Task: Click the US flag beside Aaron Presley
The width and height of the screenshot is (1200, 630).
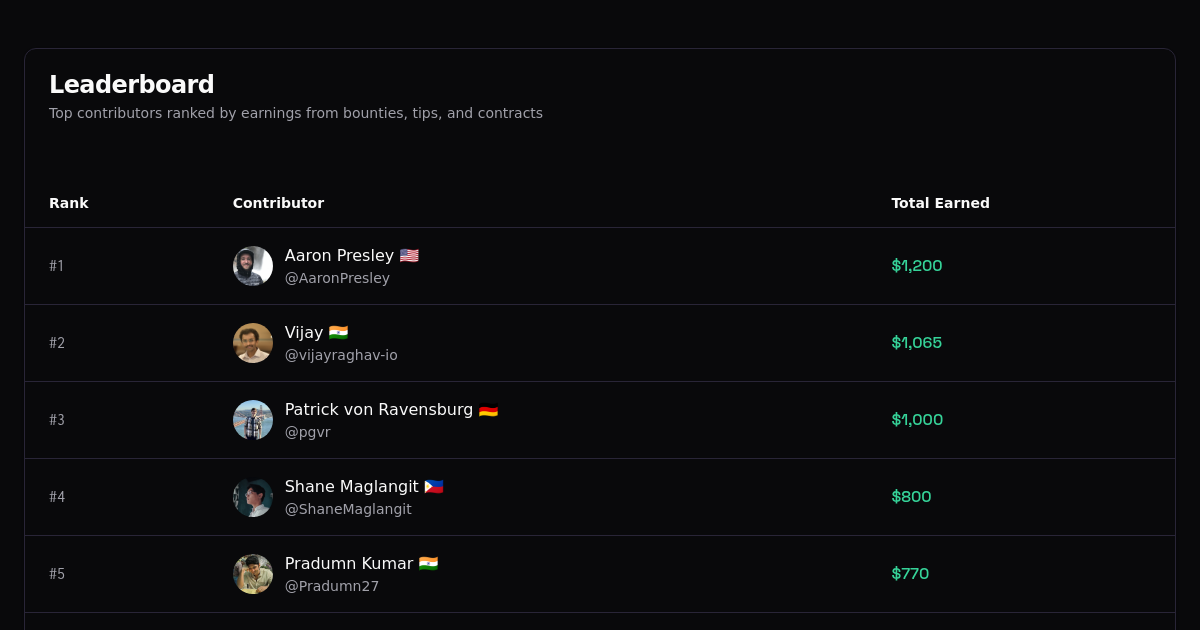Action: coord(408,255)
